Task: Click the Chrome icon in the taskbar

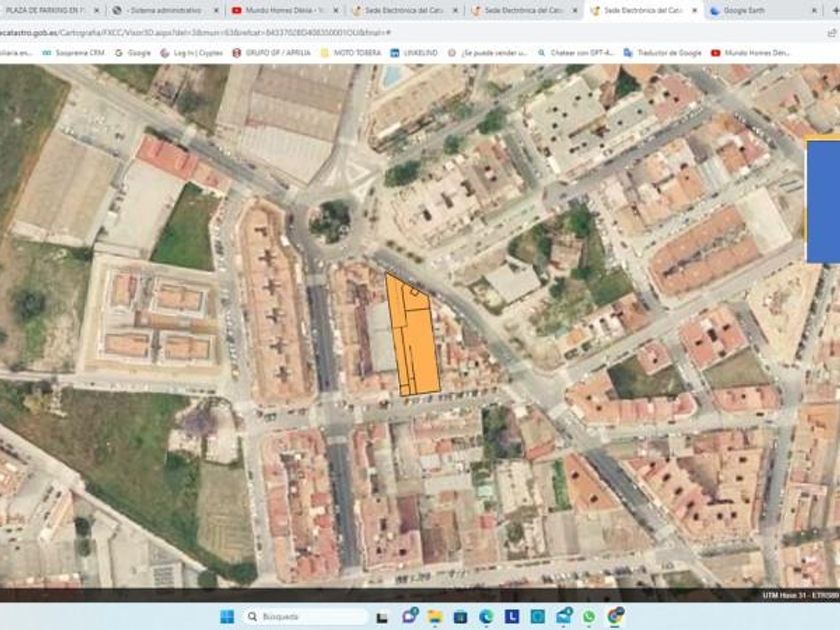Action: [x=615, y=616]
